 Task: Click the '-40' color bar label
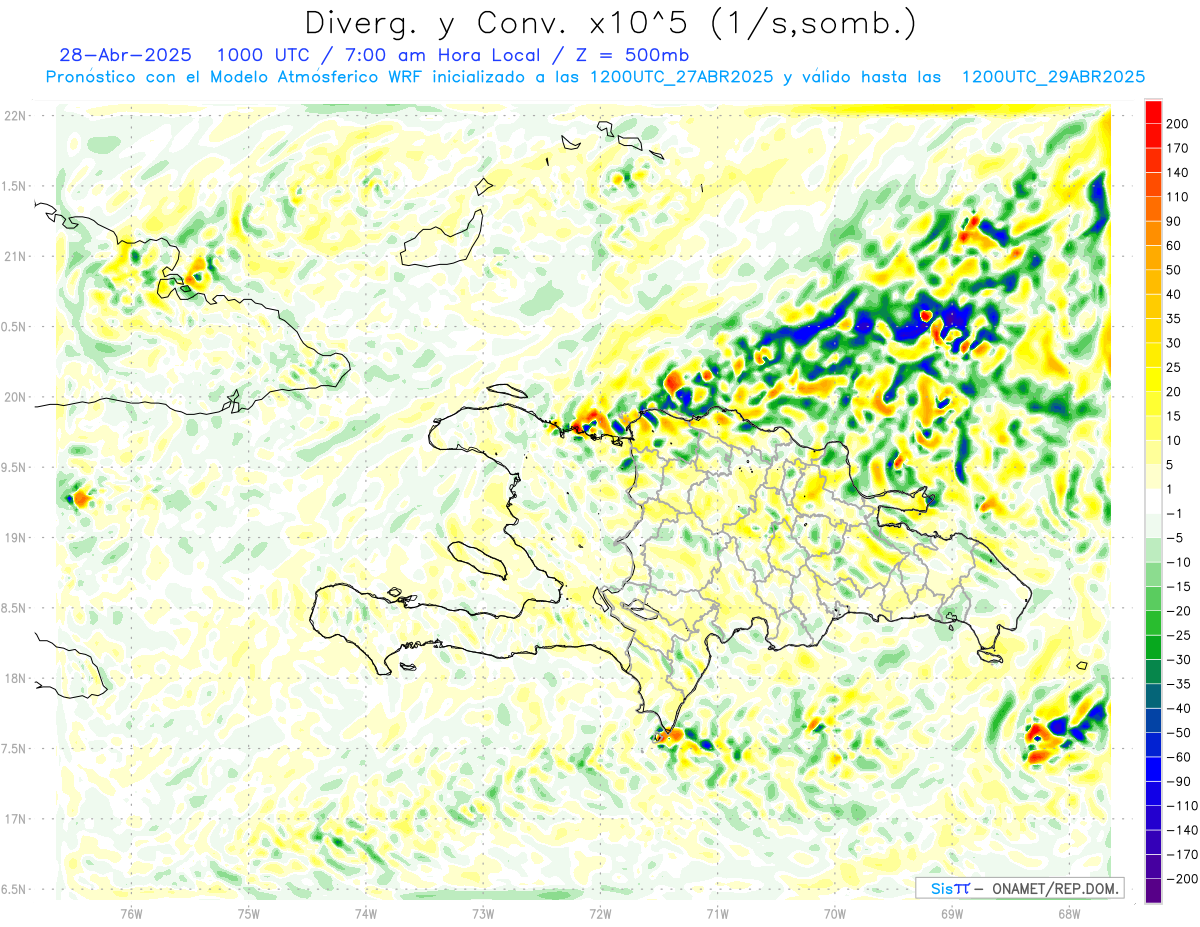(1180, 708)
